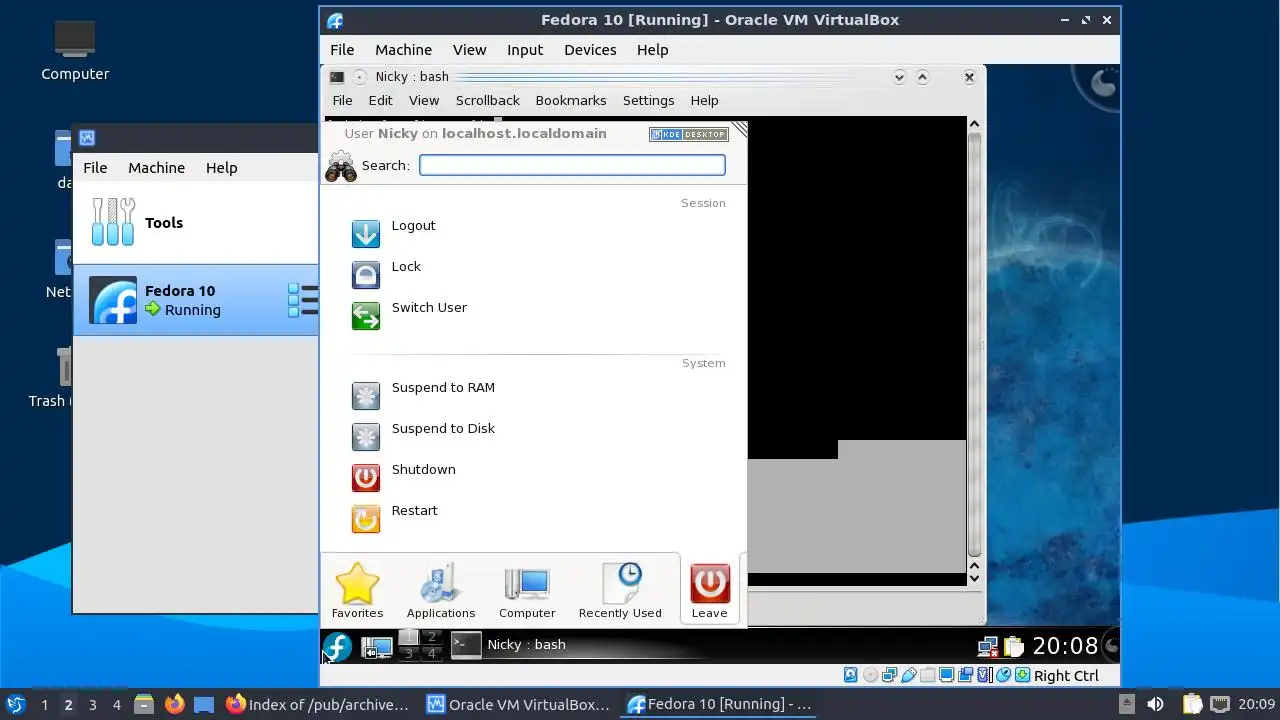Focus the kickoff Search field
Viewport: 1280px width, 720px height.
click(x=572, y=165)
